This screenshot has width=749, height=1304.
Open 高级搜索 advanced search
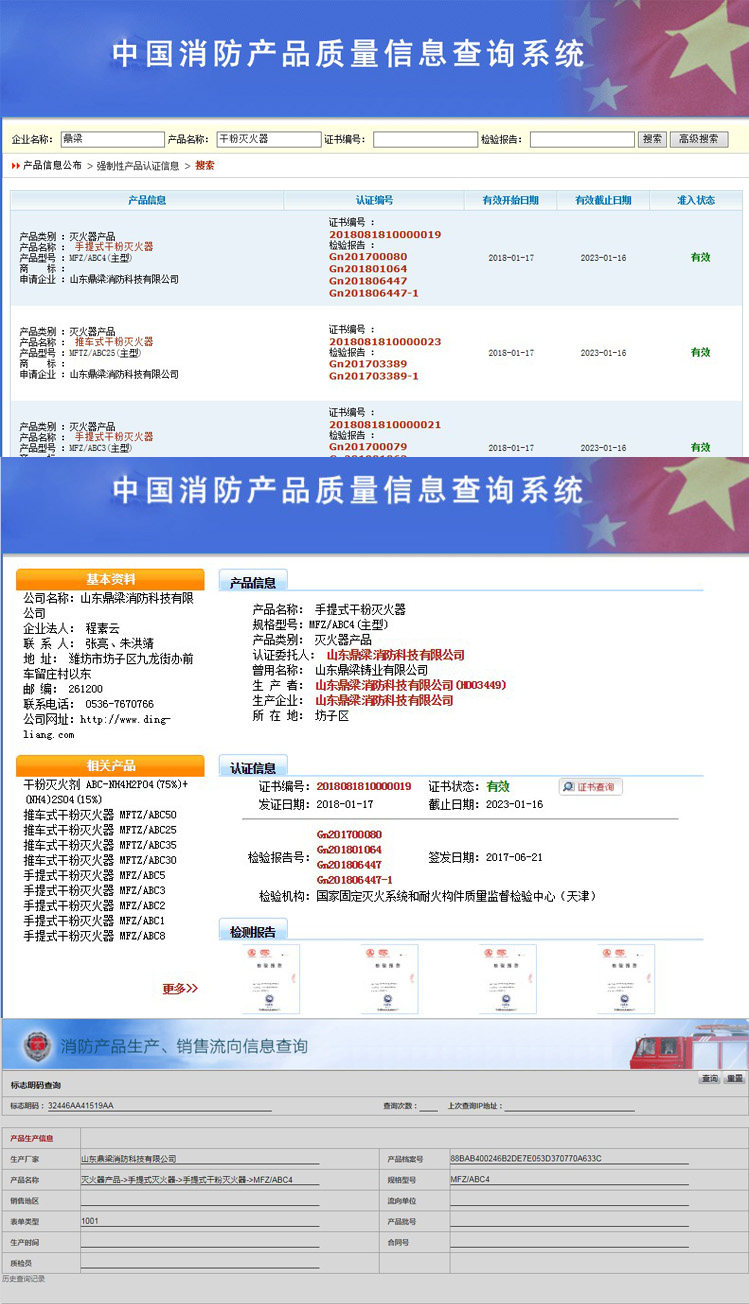[698, 139]
